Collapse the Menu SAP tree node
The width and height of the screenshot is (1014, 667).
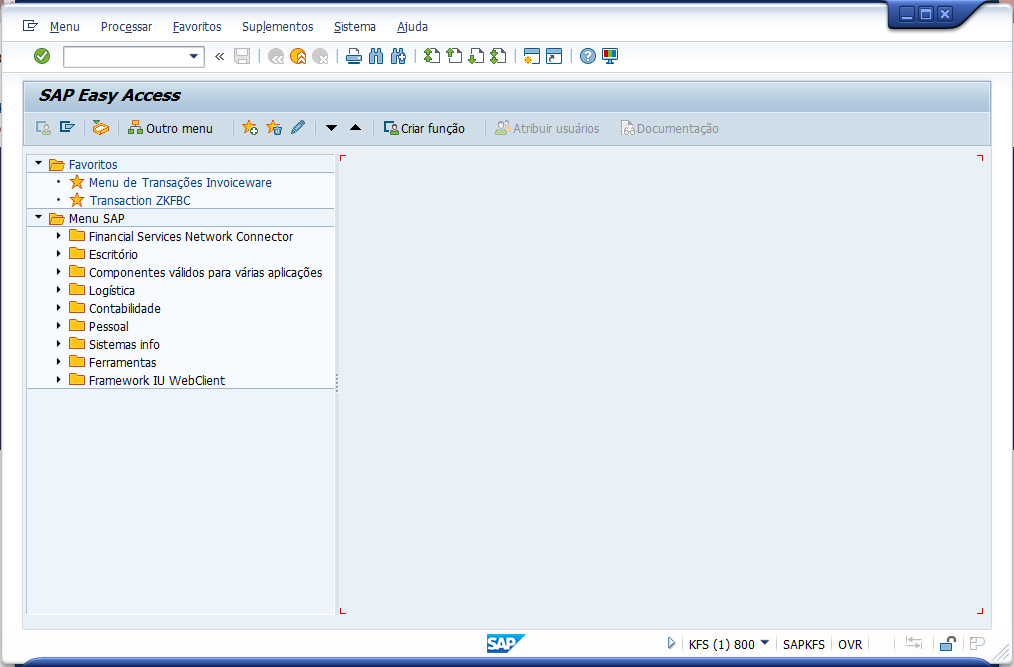(39, 218)
